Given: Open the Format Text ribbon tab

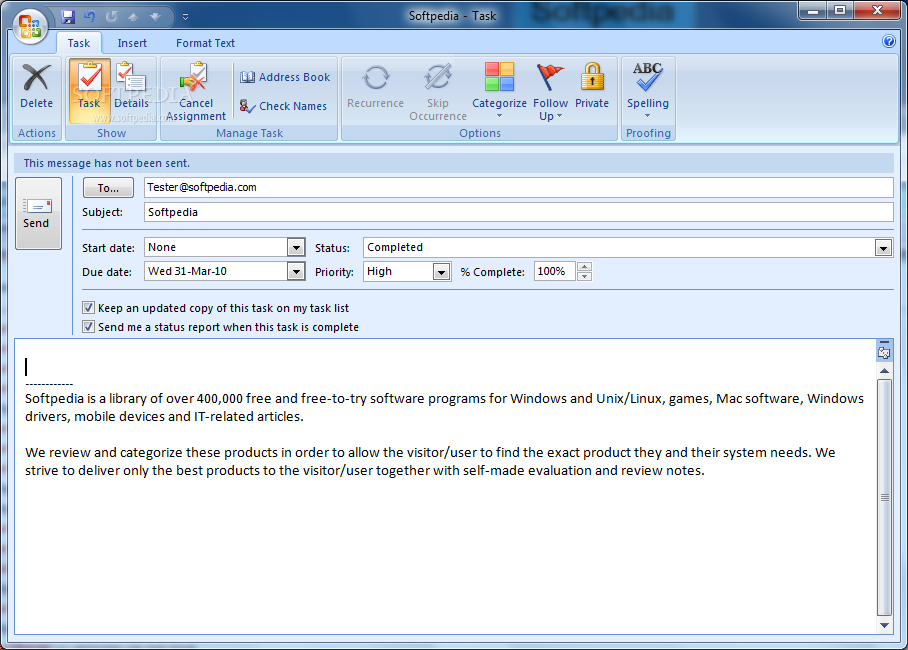Looking at the screenshot, I should [205, 43].
